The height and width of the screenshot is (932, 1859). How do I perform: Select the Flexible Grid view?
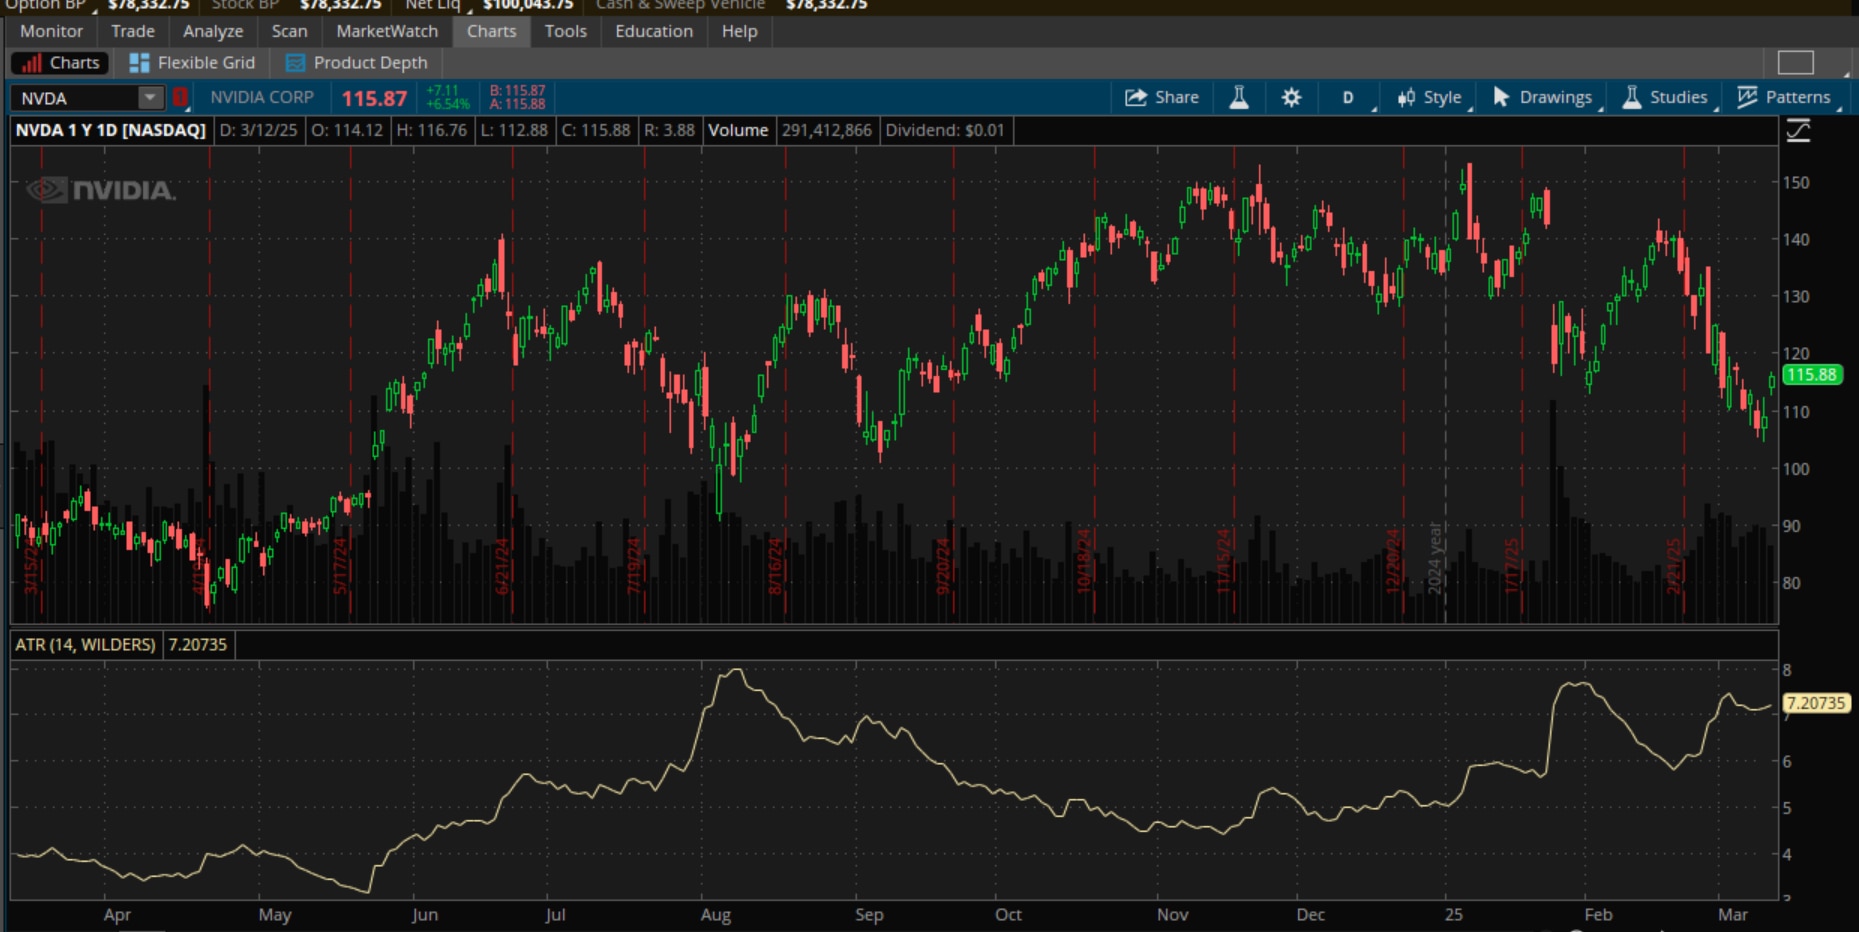[193, 62]
